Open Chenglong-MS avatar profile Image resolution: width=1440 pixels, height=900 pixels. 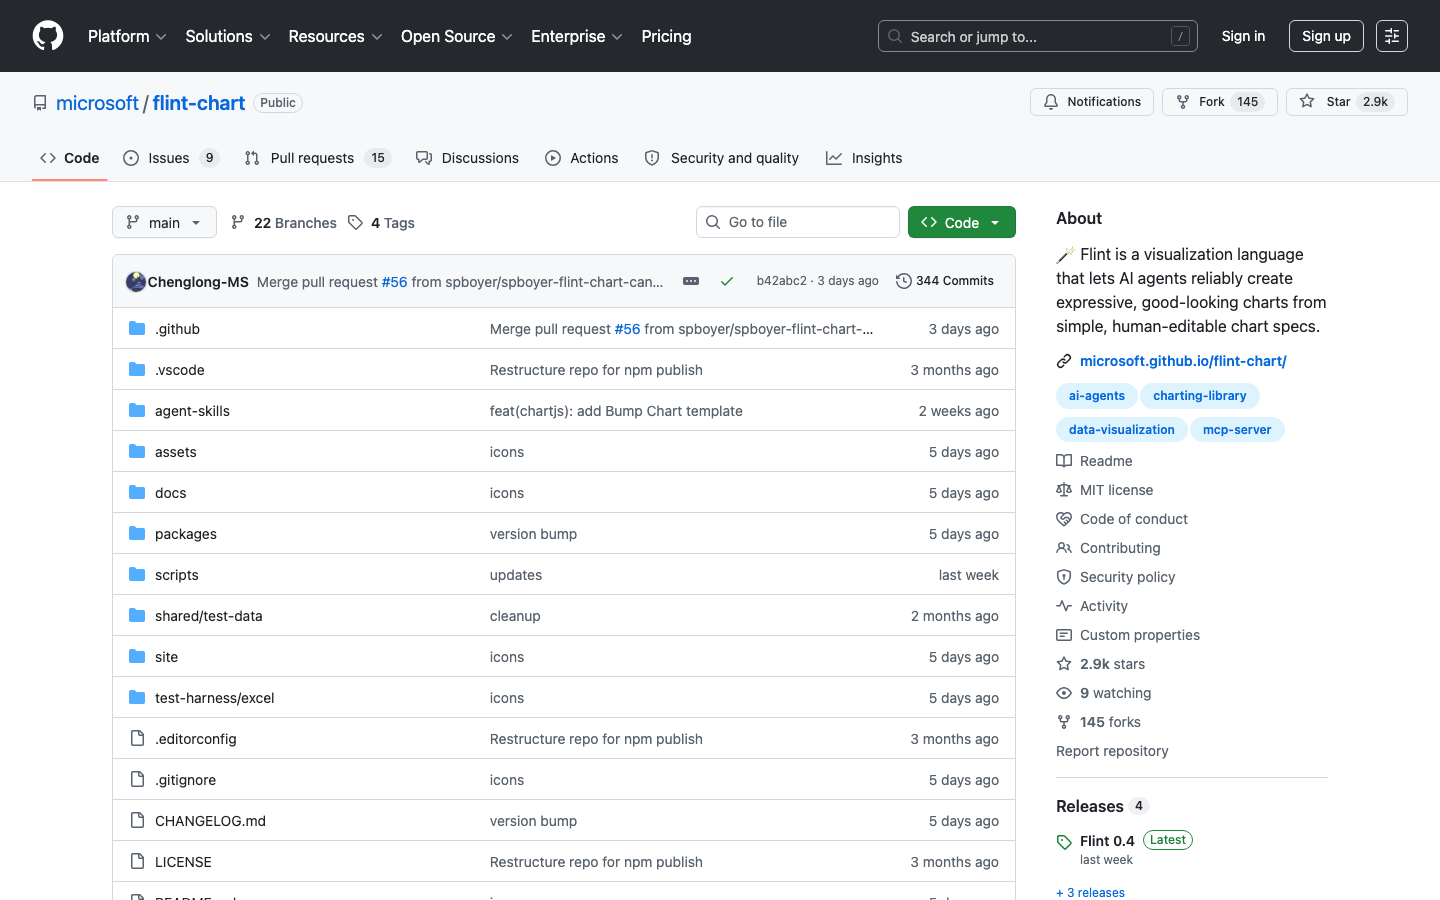(x=136, y=281)
